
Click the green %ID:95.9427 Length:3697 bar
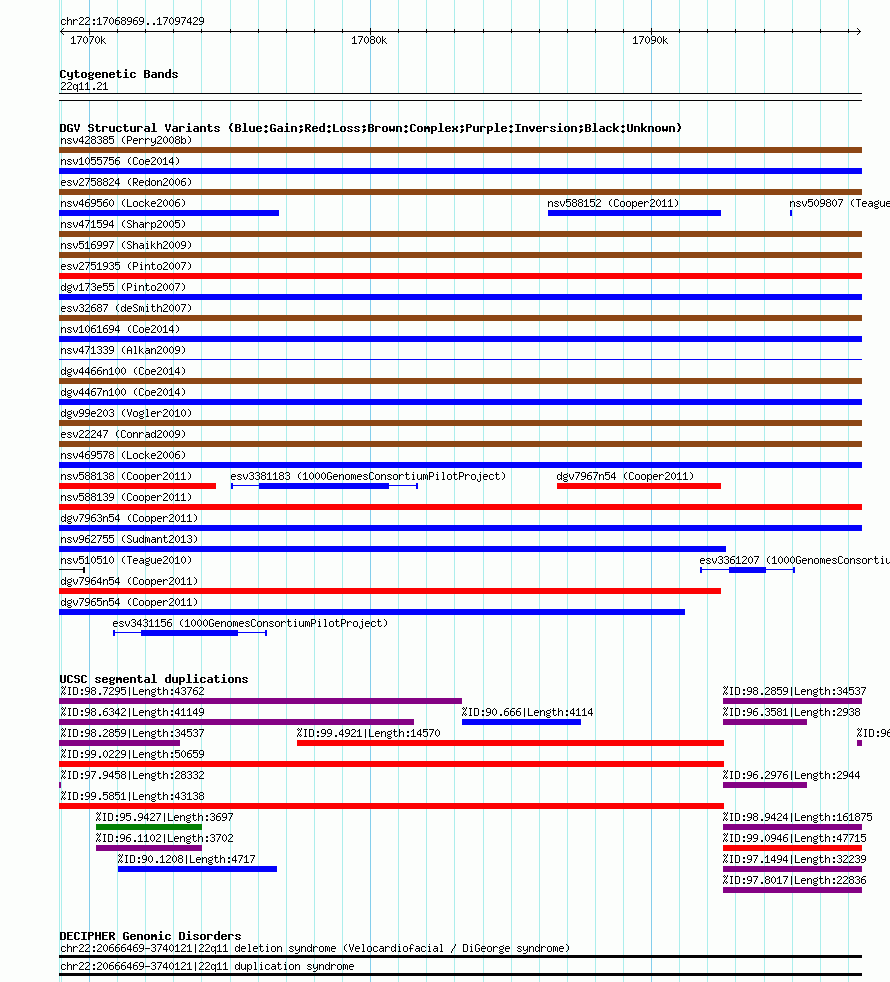click(x=149, y=827)
